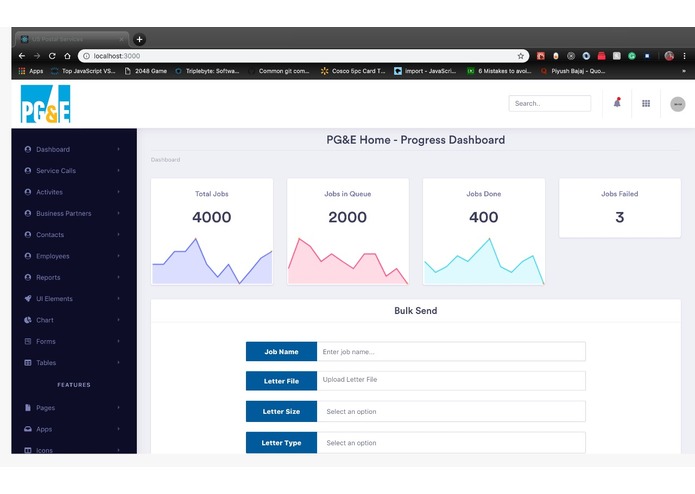Click the Job Name input field
This screenshot has width=695, height=494.
[x=451, y=352]
